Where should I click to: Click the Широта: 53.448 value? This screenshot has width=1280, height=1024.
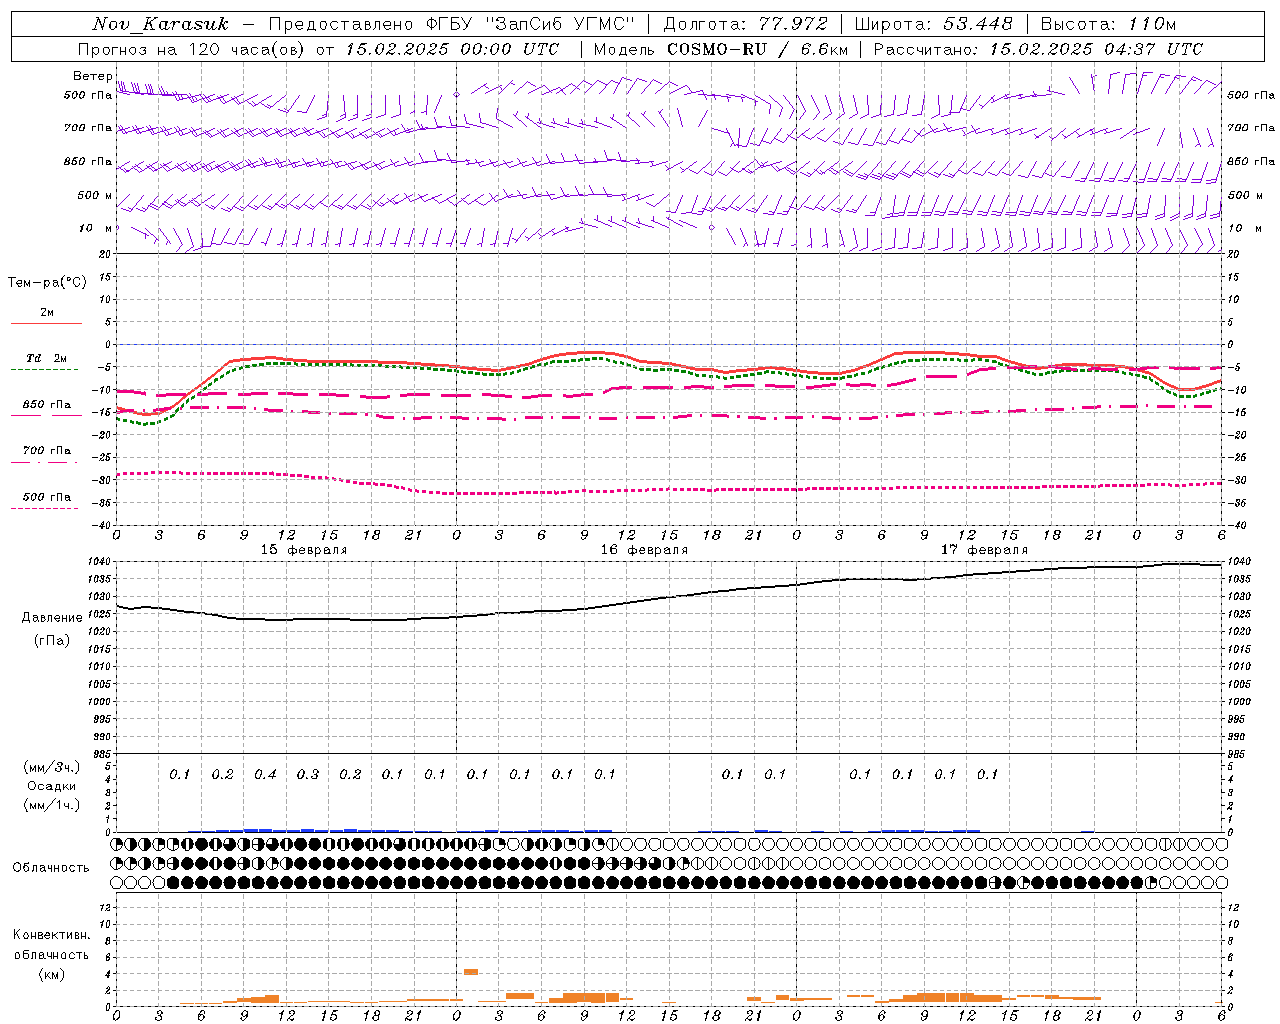(x=933, y=23)
